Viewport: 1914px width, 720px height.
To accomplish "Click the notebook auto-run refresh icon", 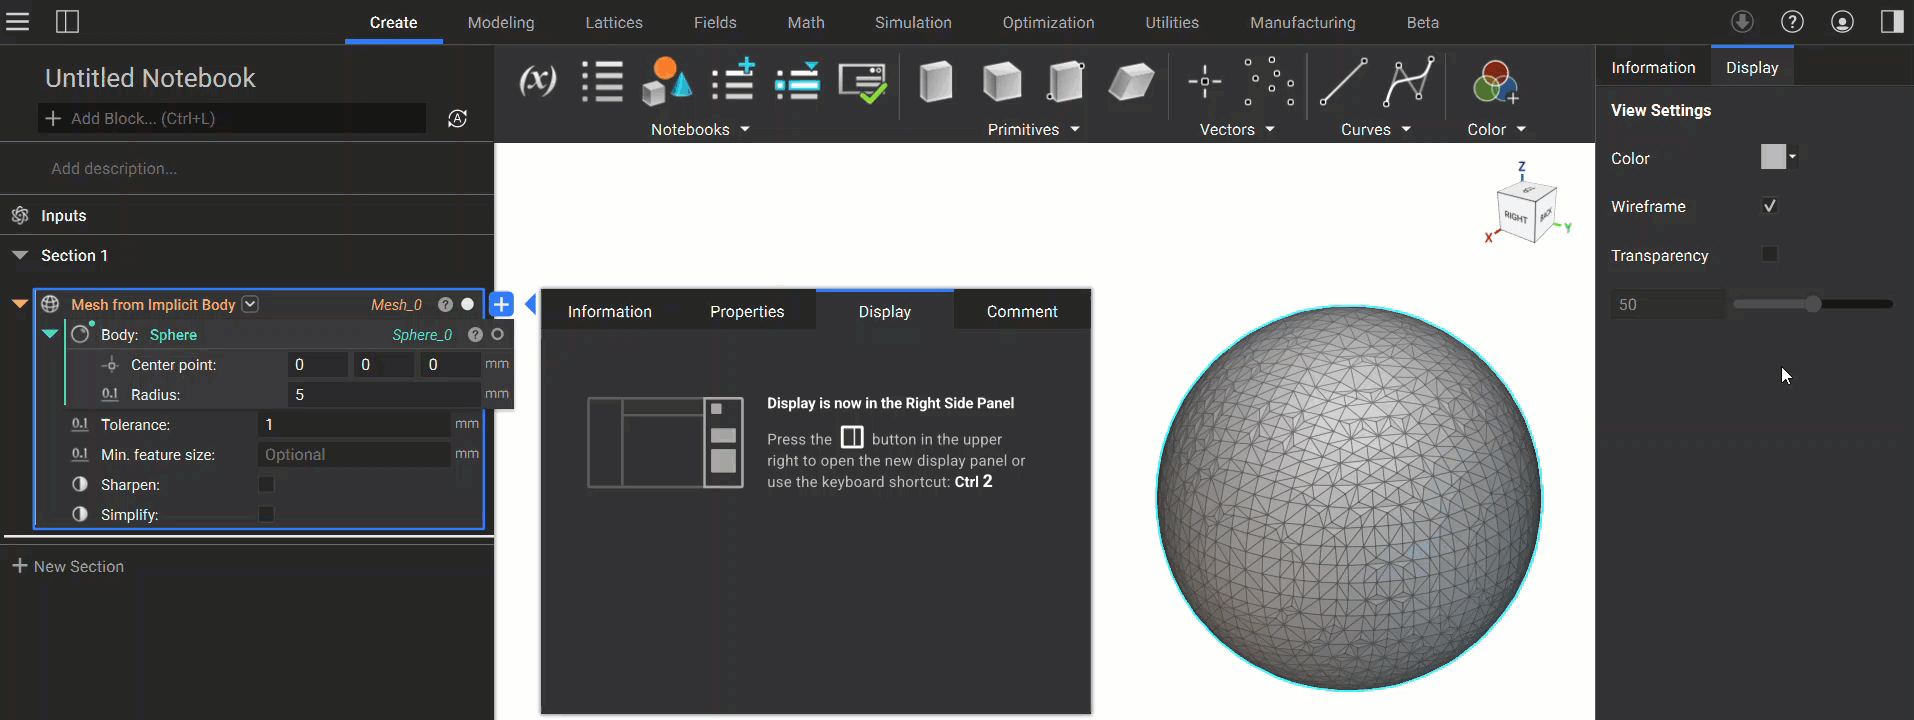I will click(x=457, y=118).
